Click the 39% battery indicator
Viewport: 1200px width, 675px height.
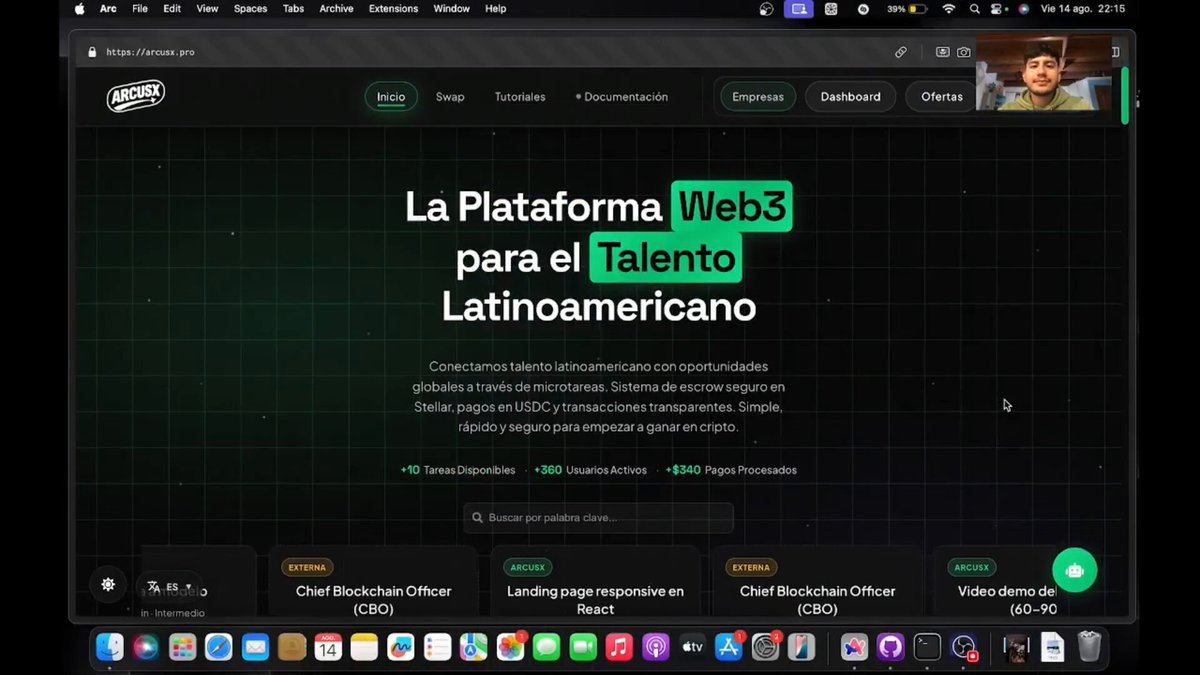pos(908,9)
